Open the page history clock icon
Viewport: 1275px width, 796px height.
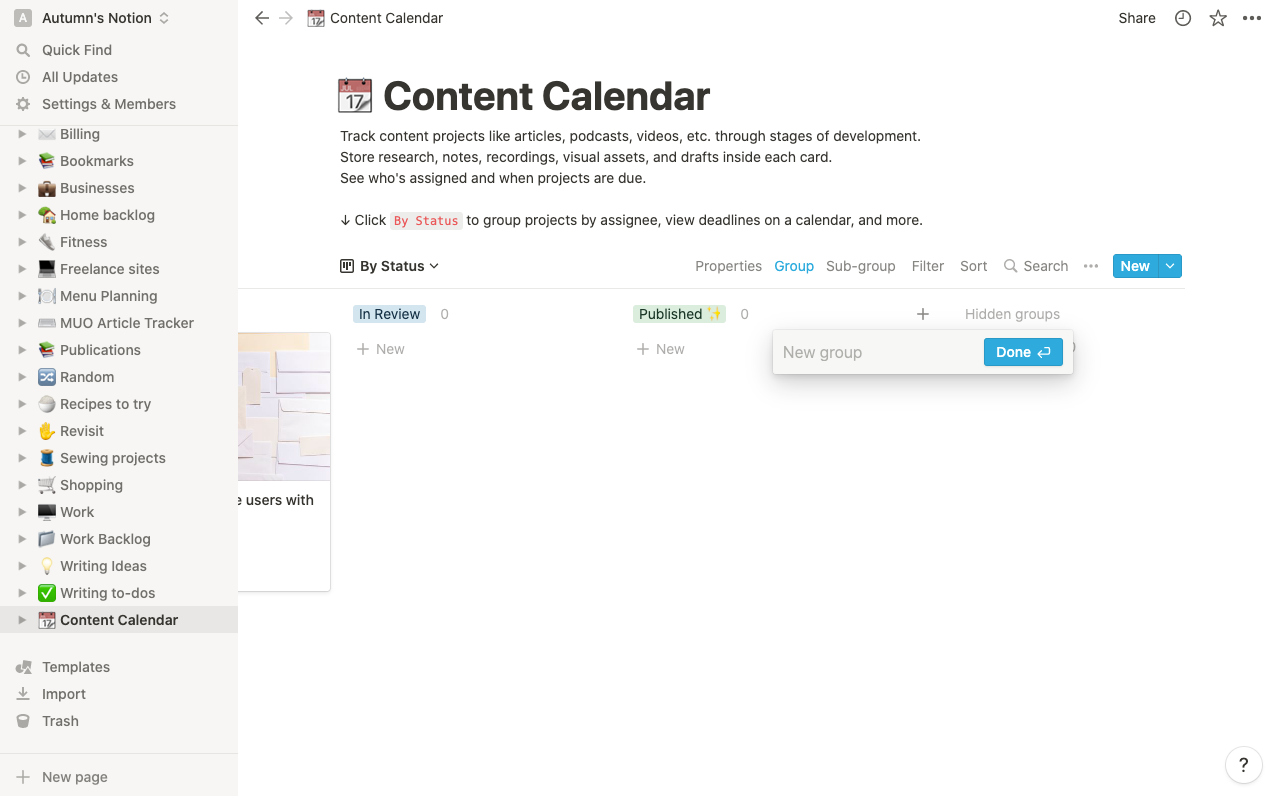(1183, 18)
